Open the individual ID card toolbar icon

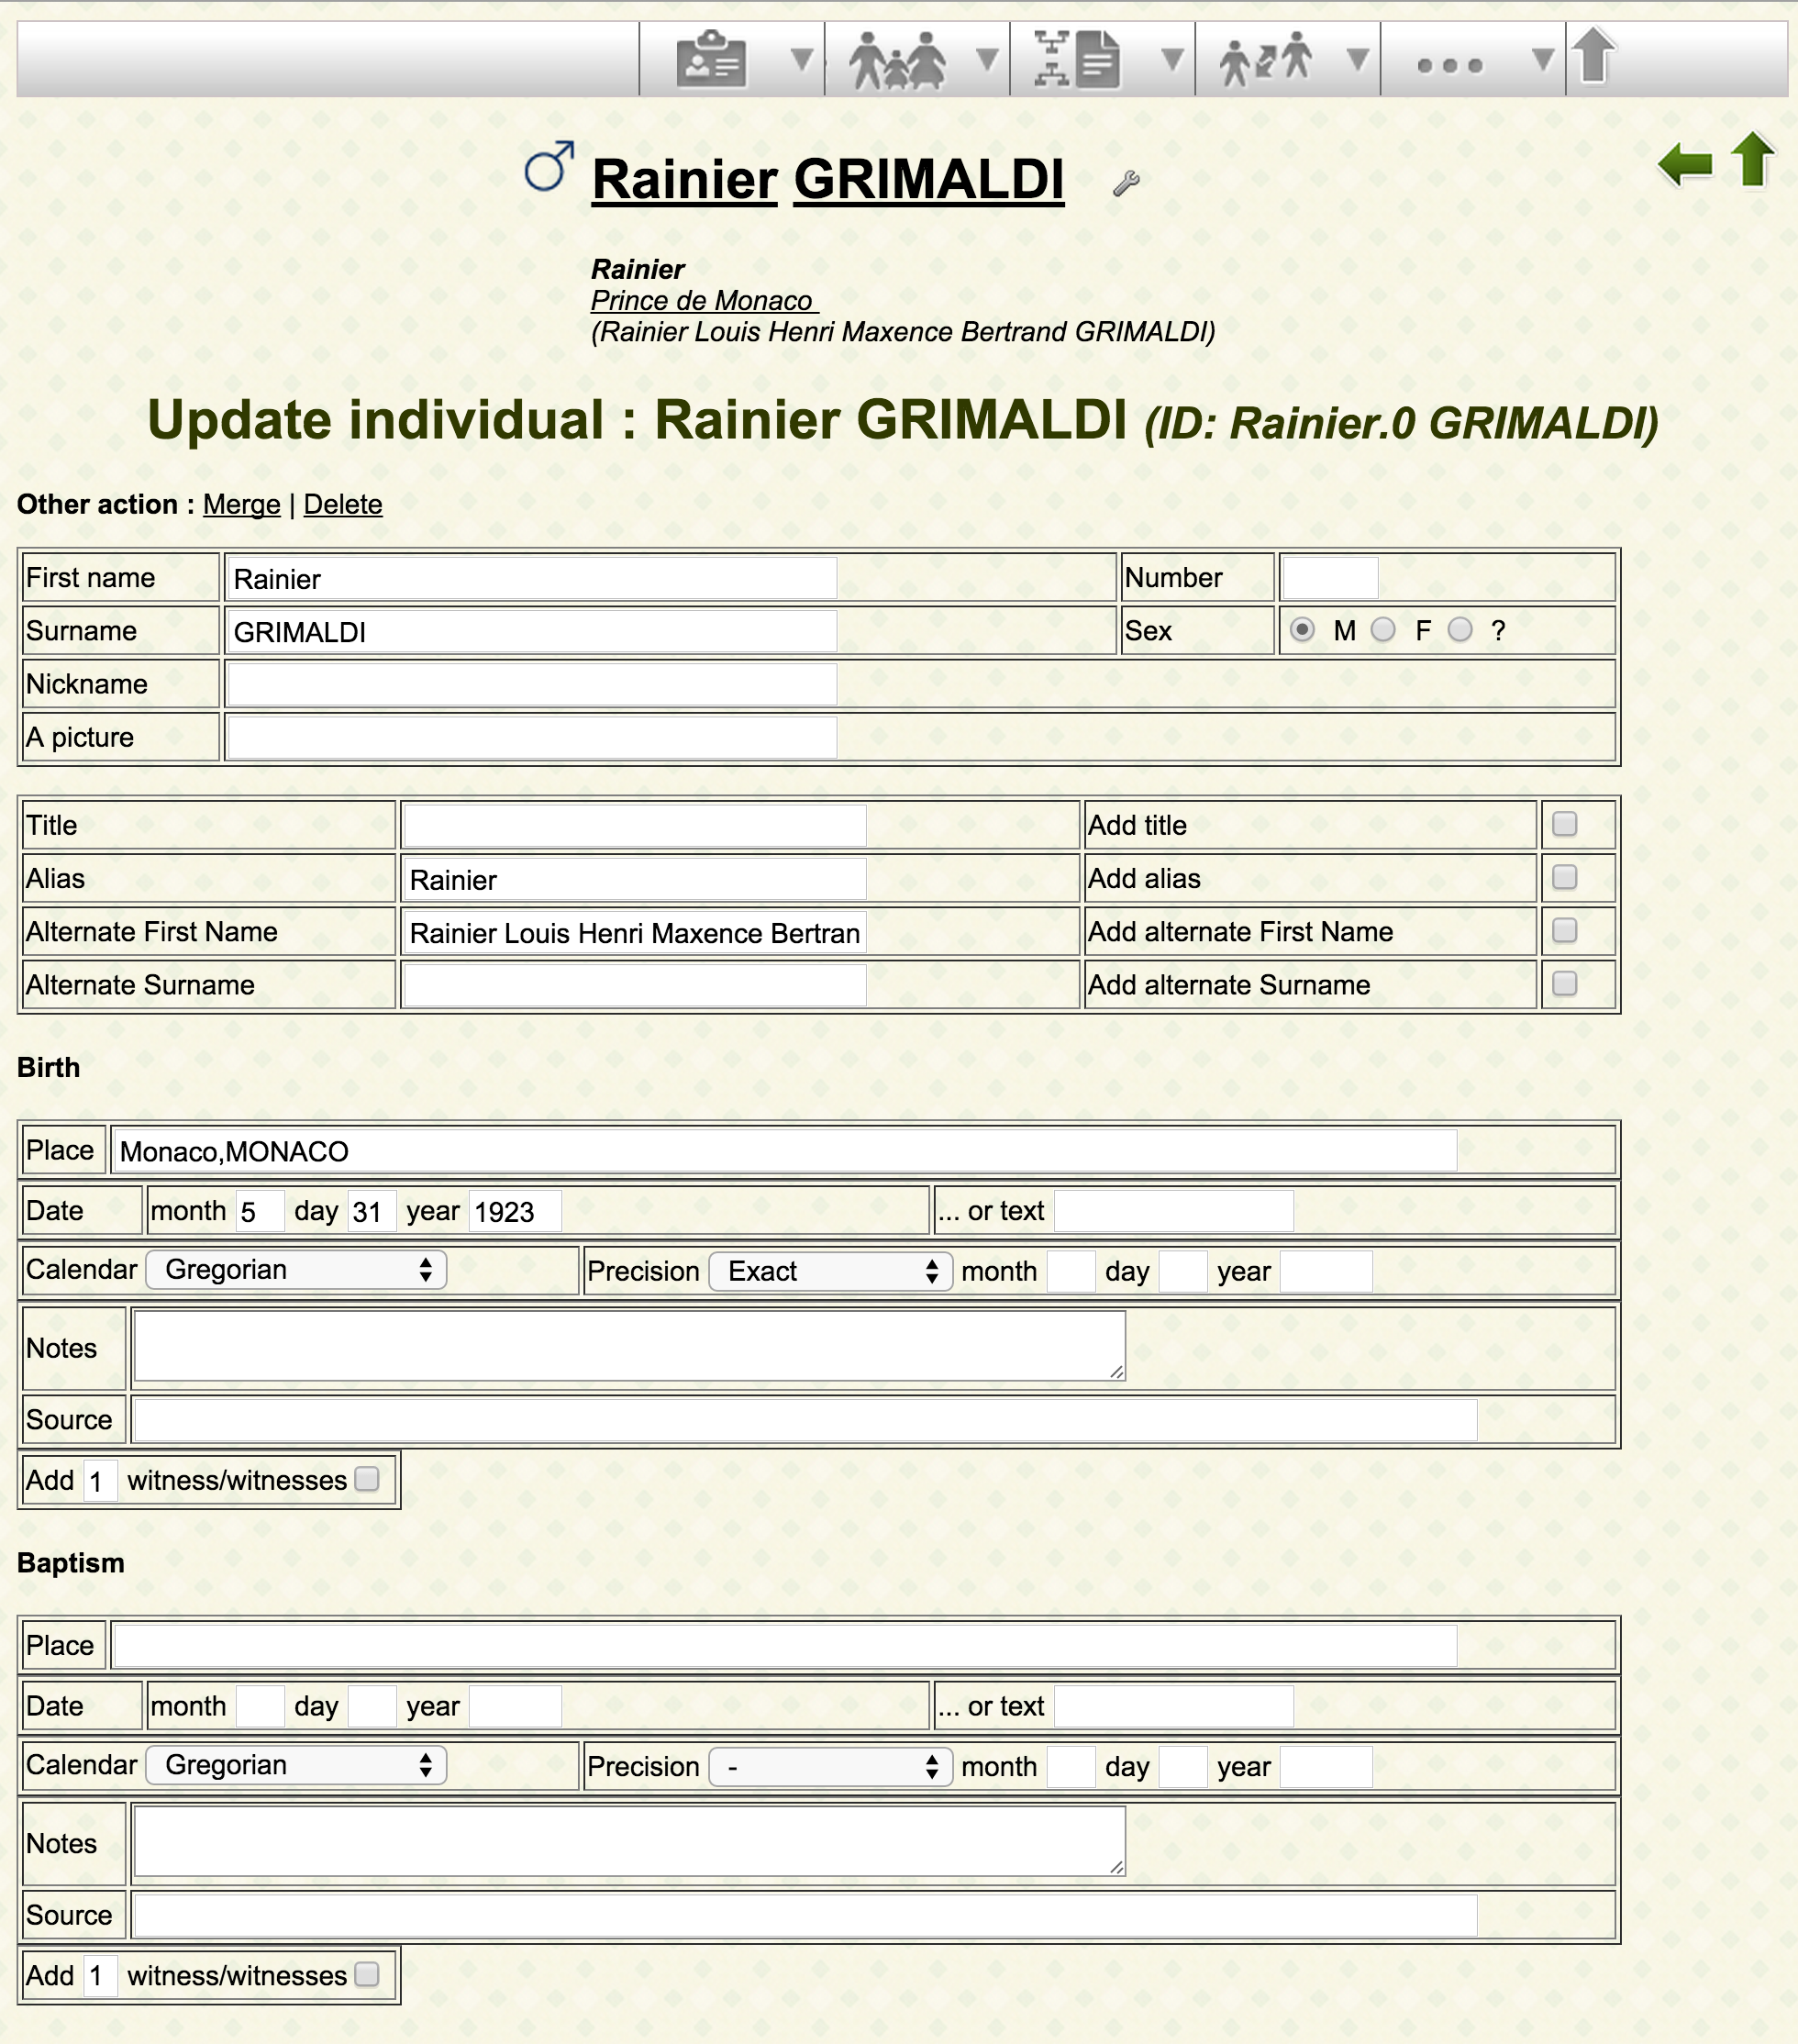[711, 60]
